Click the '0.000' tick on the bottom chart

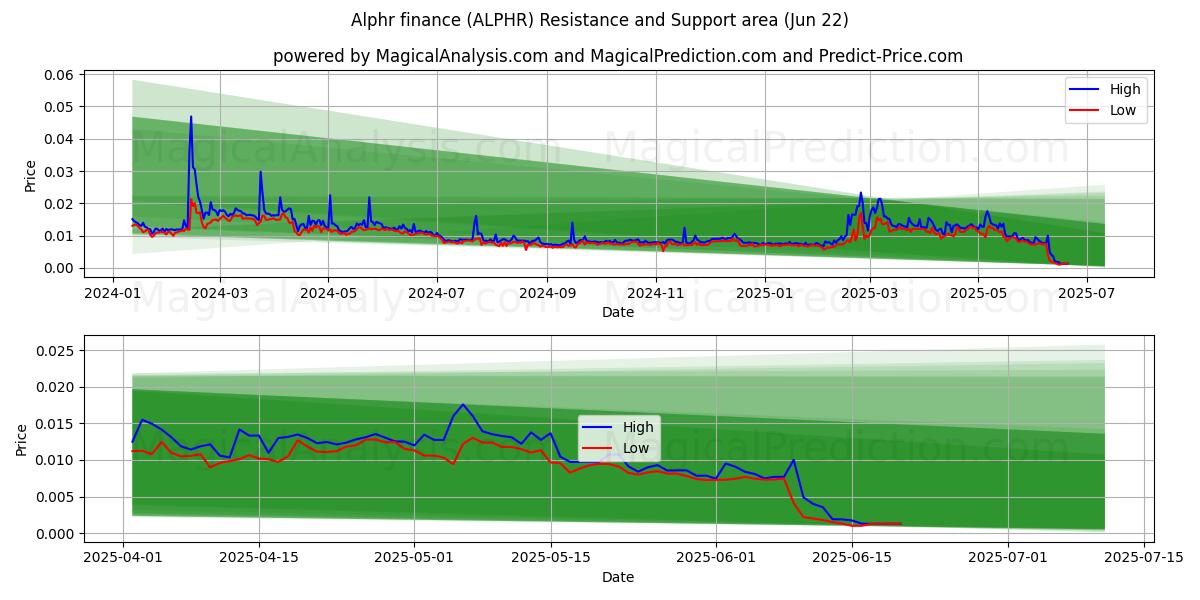tap(57, 534)
